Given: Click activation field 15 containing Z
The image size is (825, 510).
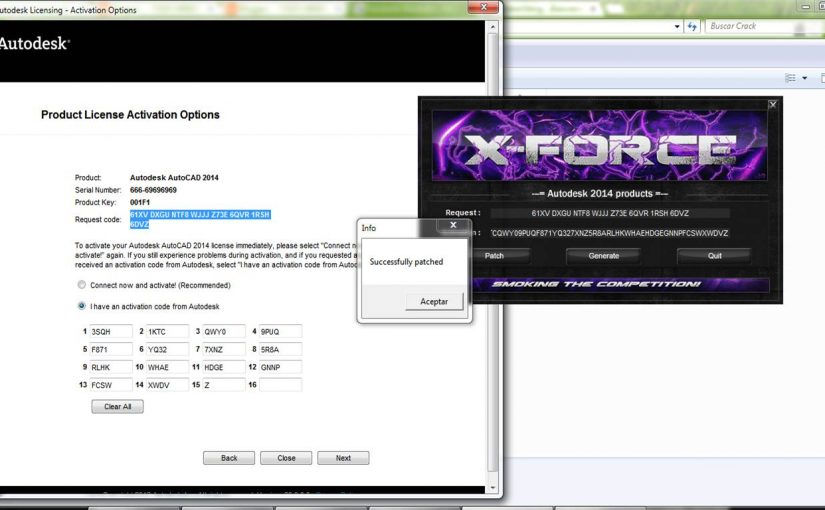Looking at the screenshot, I should pos(224,385).
